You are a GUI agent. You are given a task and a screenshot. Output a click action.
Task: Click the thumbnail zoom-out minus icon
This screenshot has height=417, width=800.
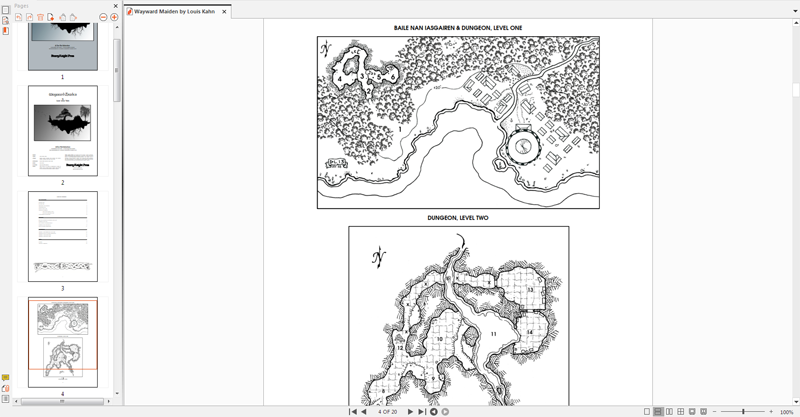tap(102, 17)
